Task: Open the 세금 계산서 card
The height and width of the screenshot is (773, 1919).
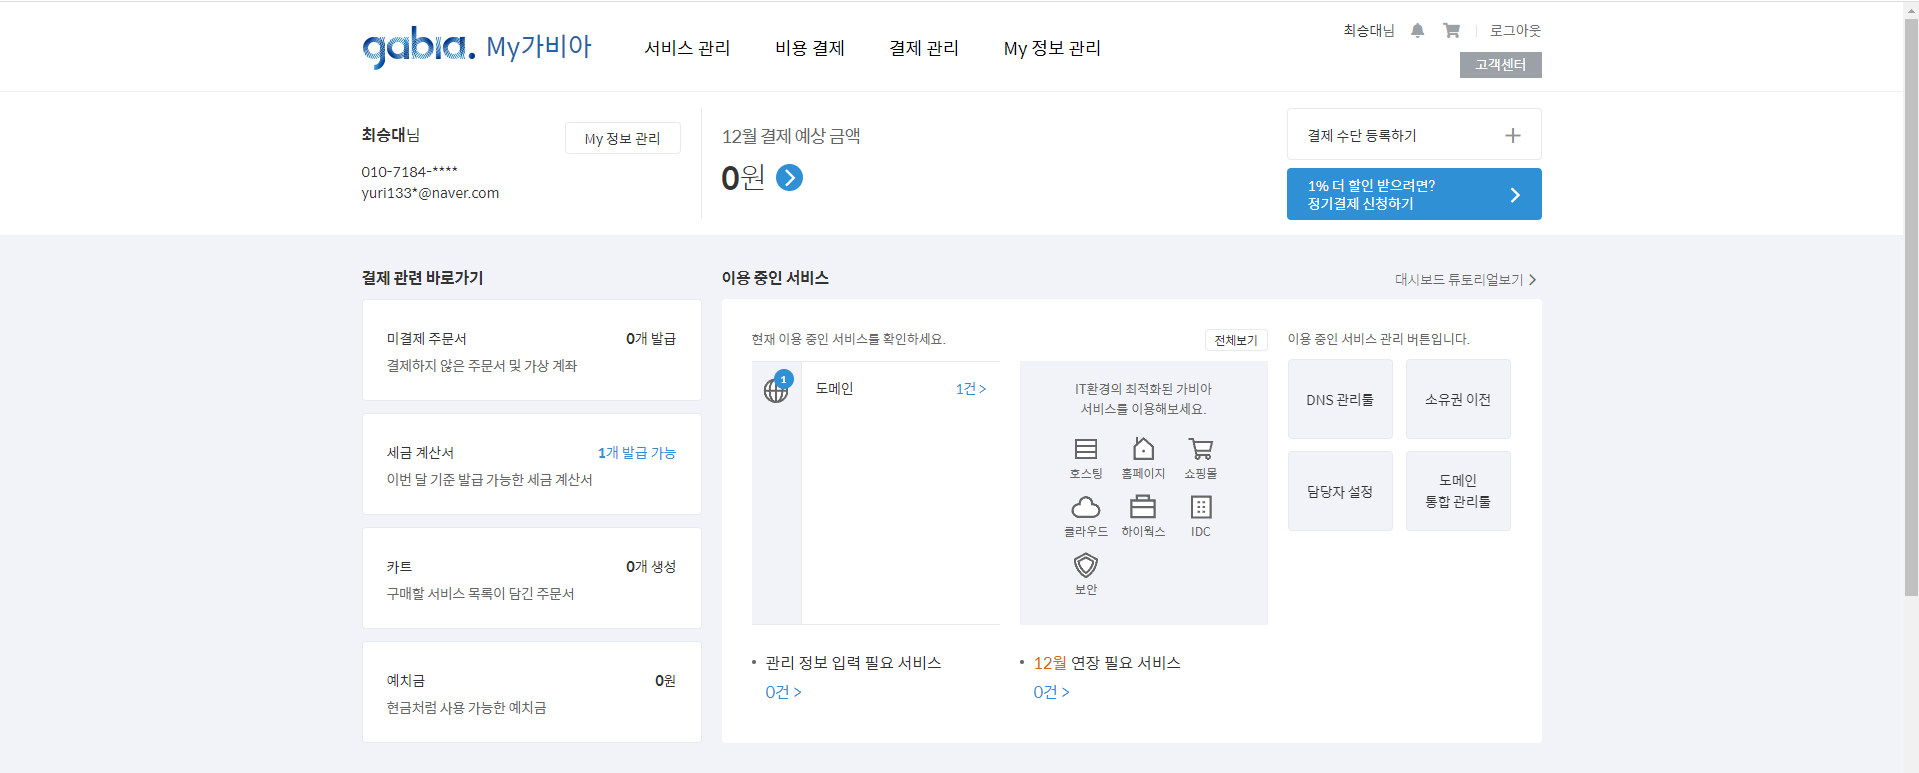Action: coord(532,464)
